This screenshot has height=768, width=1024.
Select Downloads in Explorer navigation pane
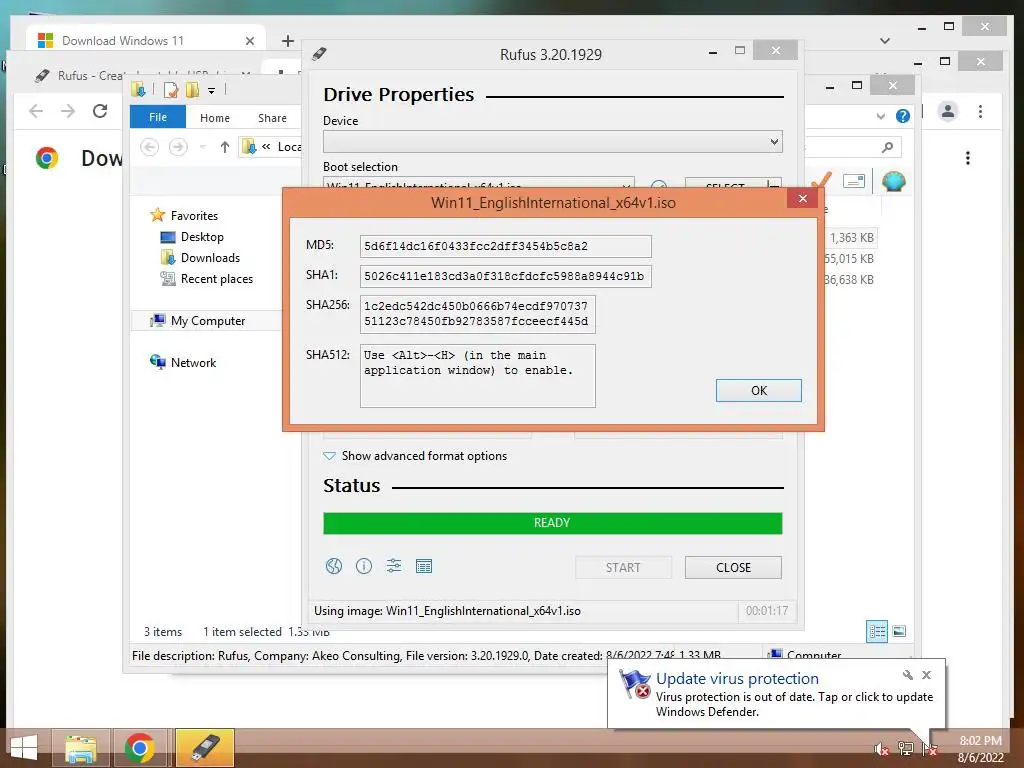[200, 257]
